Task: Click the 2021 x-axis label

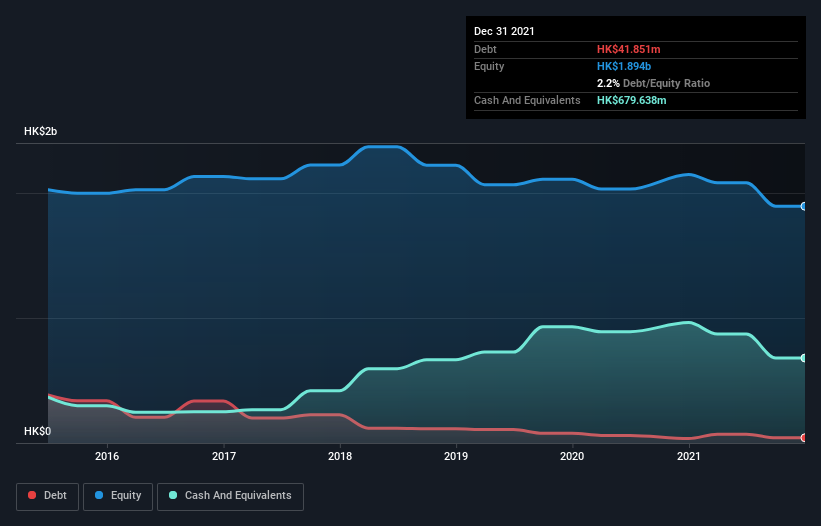Action: (689, 456)
